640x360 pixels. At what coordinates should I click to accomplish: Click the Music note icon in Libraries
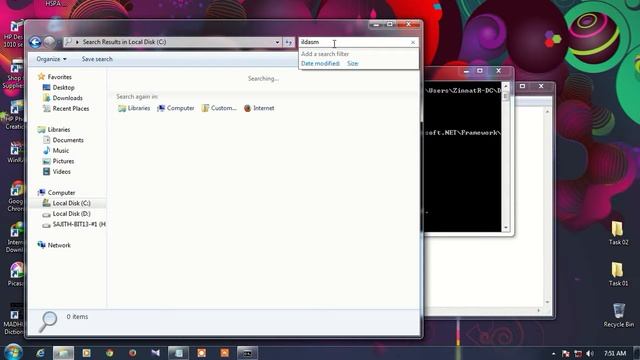point(47,151)
